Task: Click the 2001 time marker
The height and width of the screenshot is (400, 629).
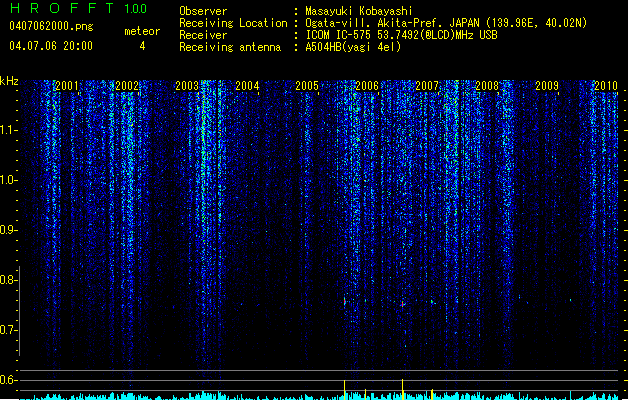Action: pyautogui.click(x=67, y=86)
